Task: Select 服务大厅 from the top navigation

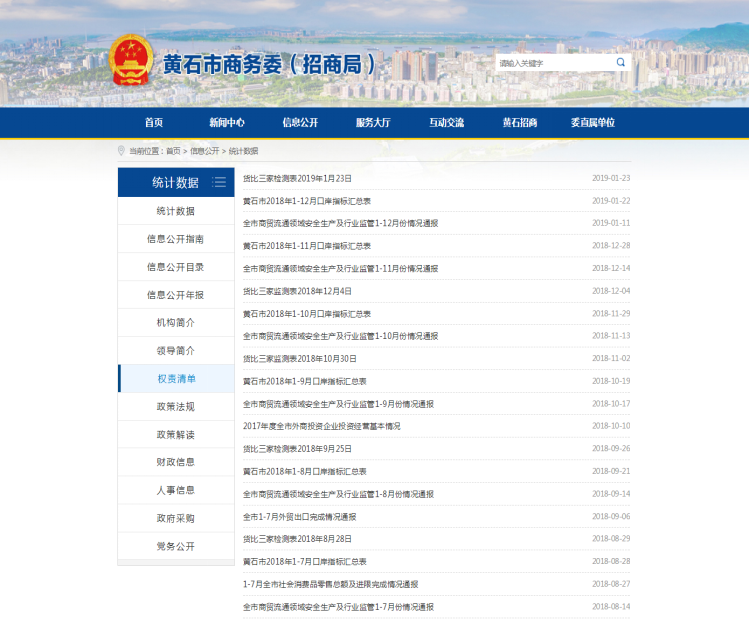Action: [373, 122]
